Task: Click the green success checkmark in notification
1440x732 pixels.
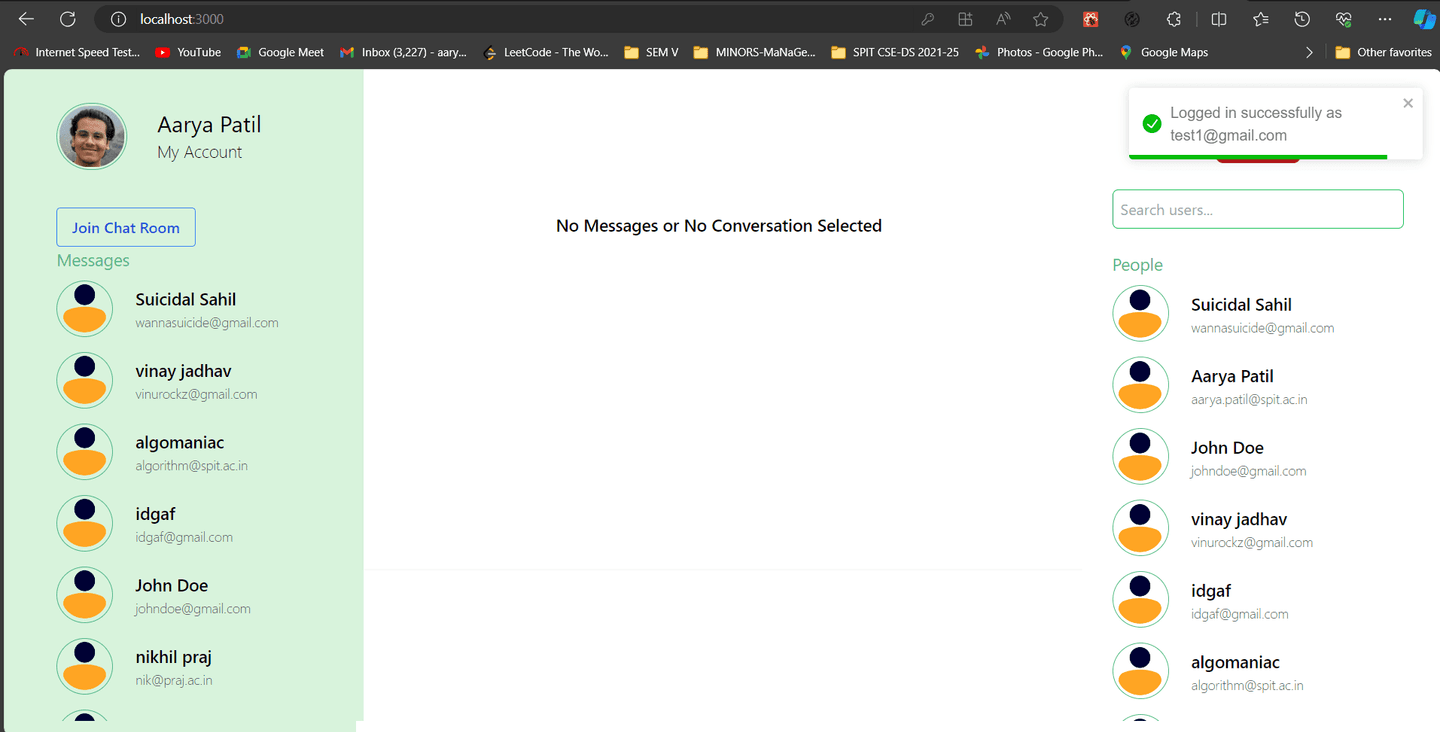Action: [1152, 124]
